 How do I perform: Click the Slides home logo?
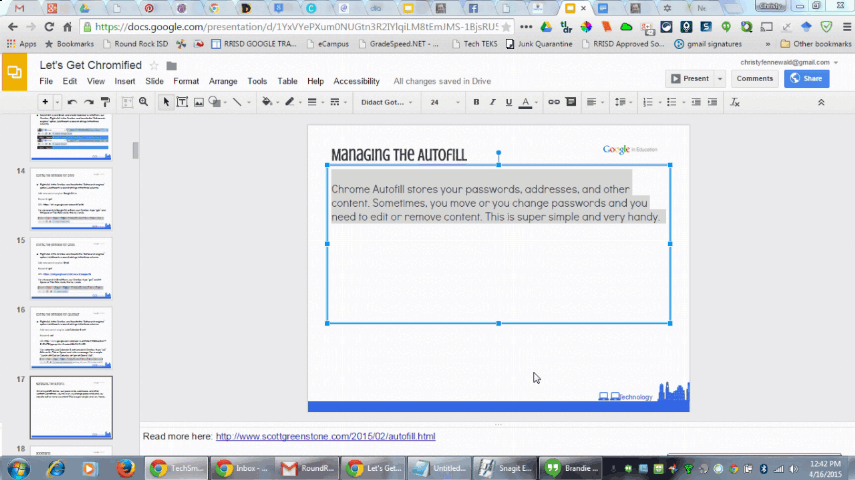(x=14, y=72)
